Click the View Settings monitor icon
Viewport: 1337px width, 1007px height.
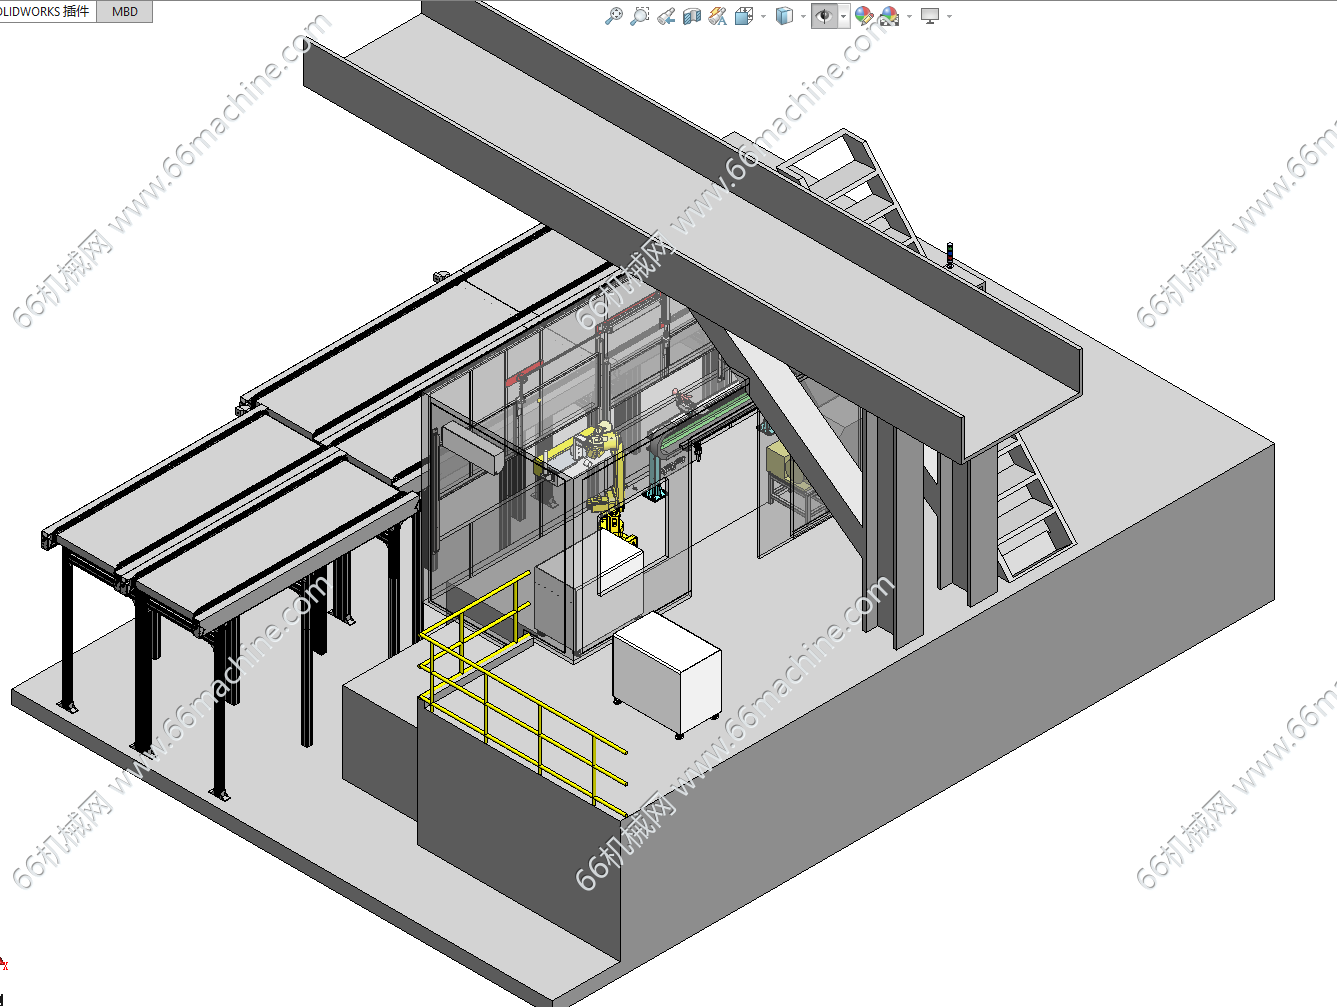coord(930,16)
